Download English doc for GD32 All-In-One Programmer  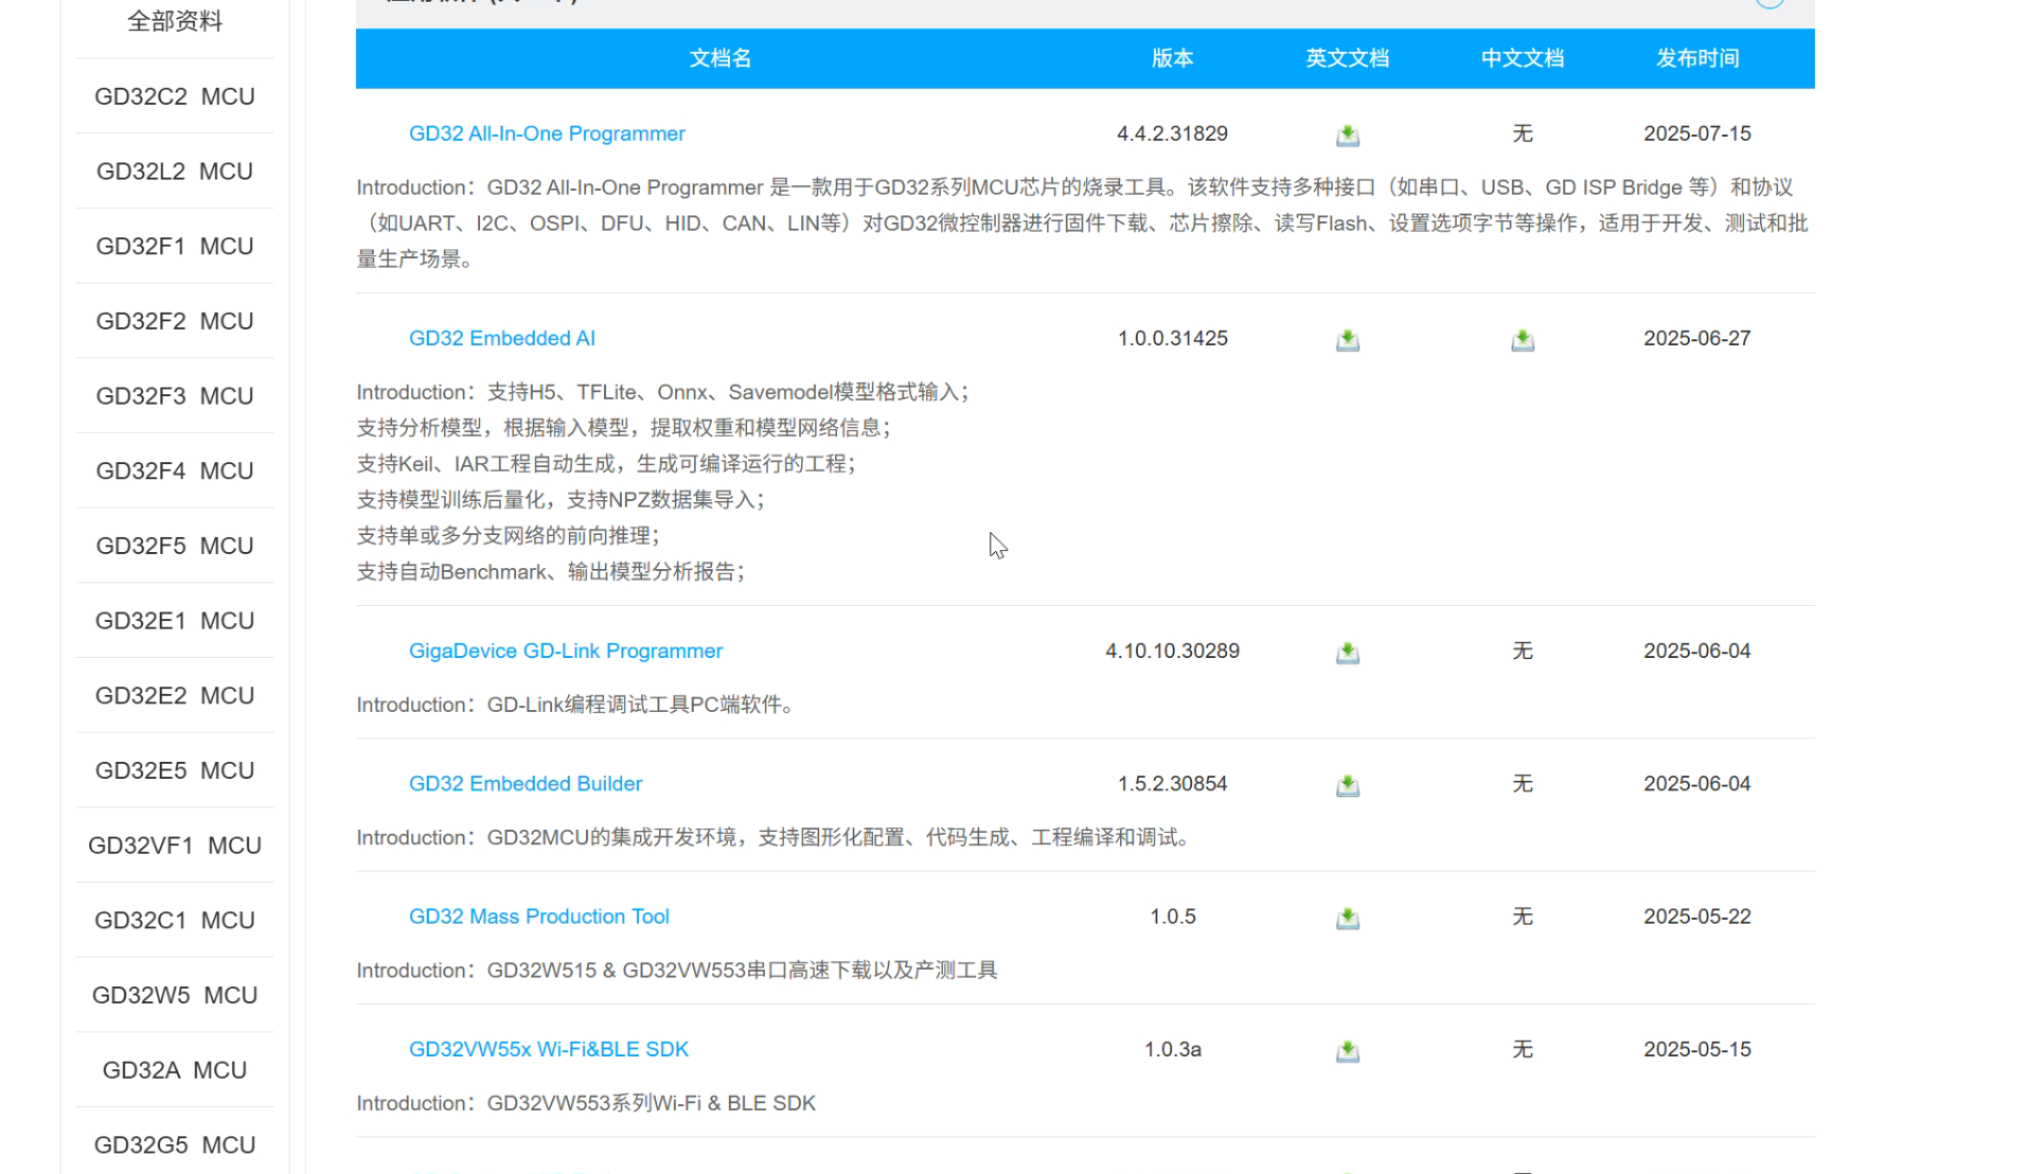(1347, 134)
